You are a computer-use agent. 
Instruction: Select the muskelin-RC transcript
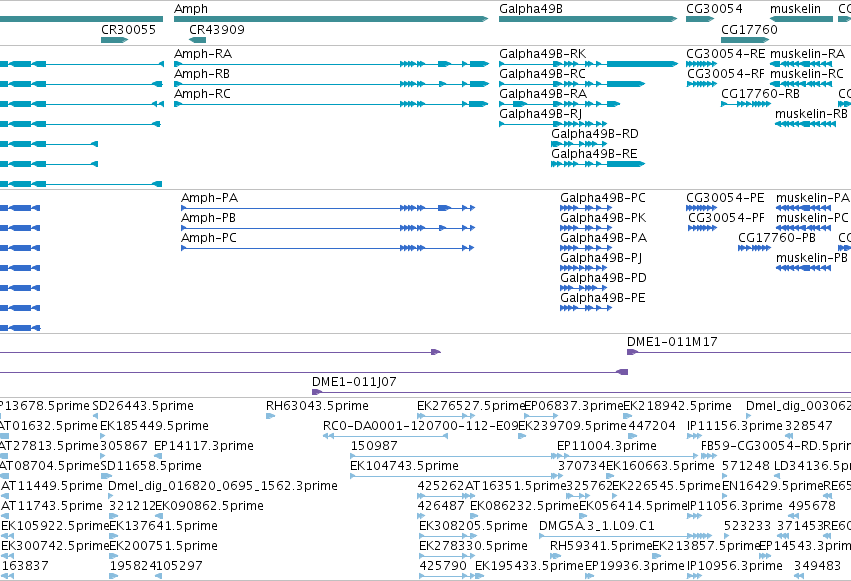(x=801, y=84)
